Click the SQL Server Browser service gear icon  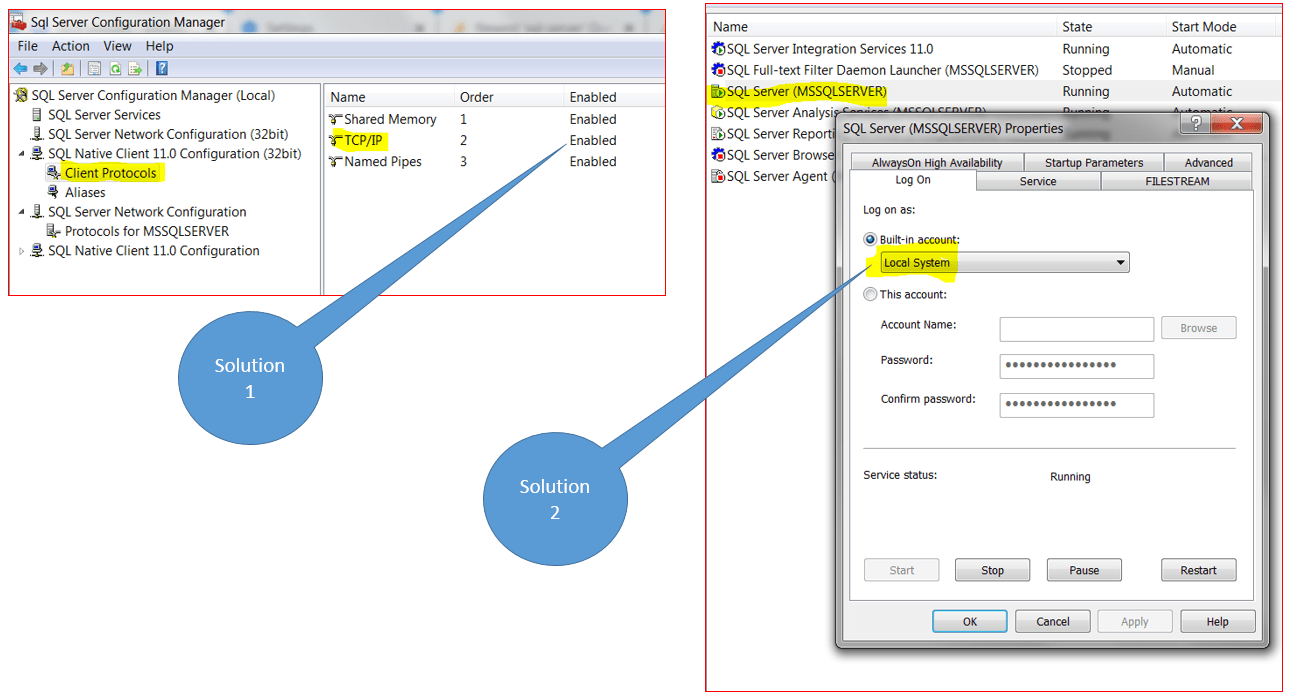click(718, 154)
